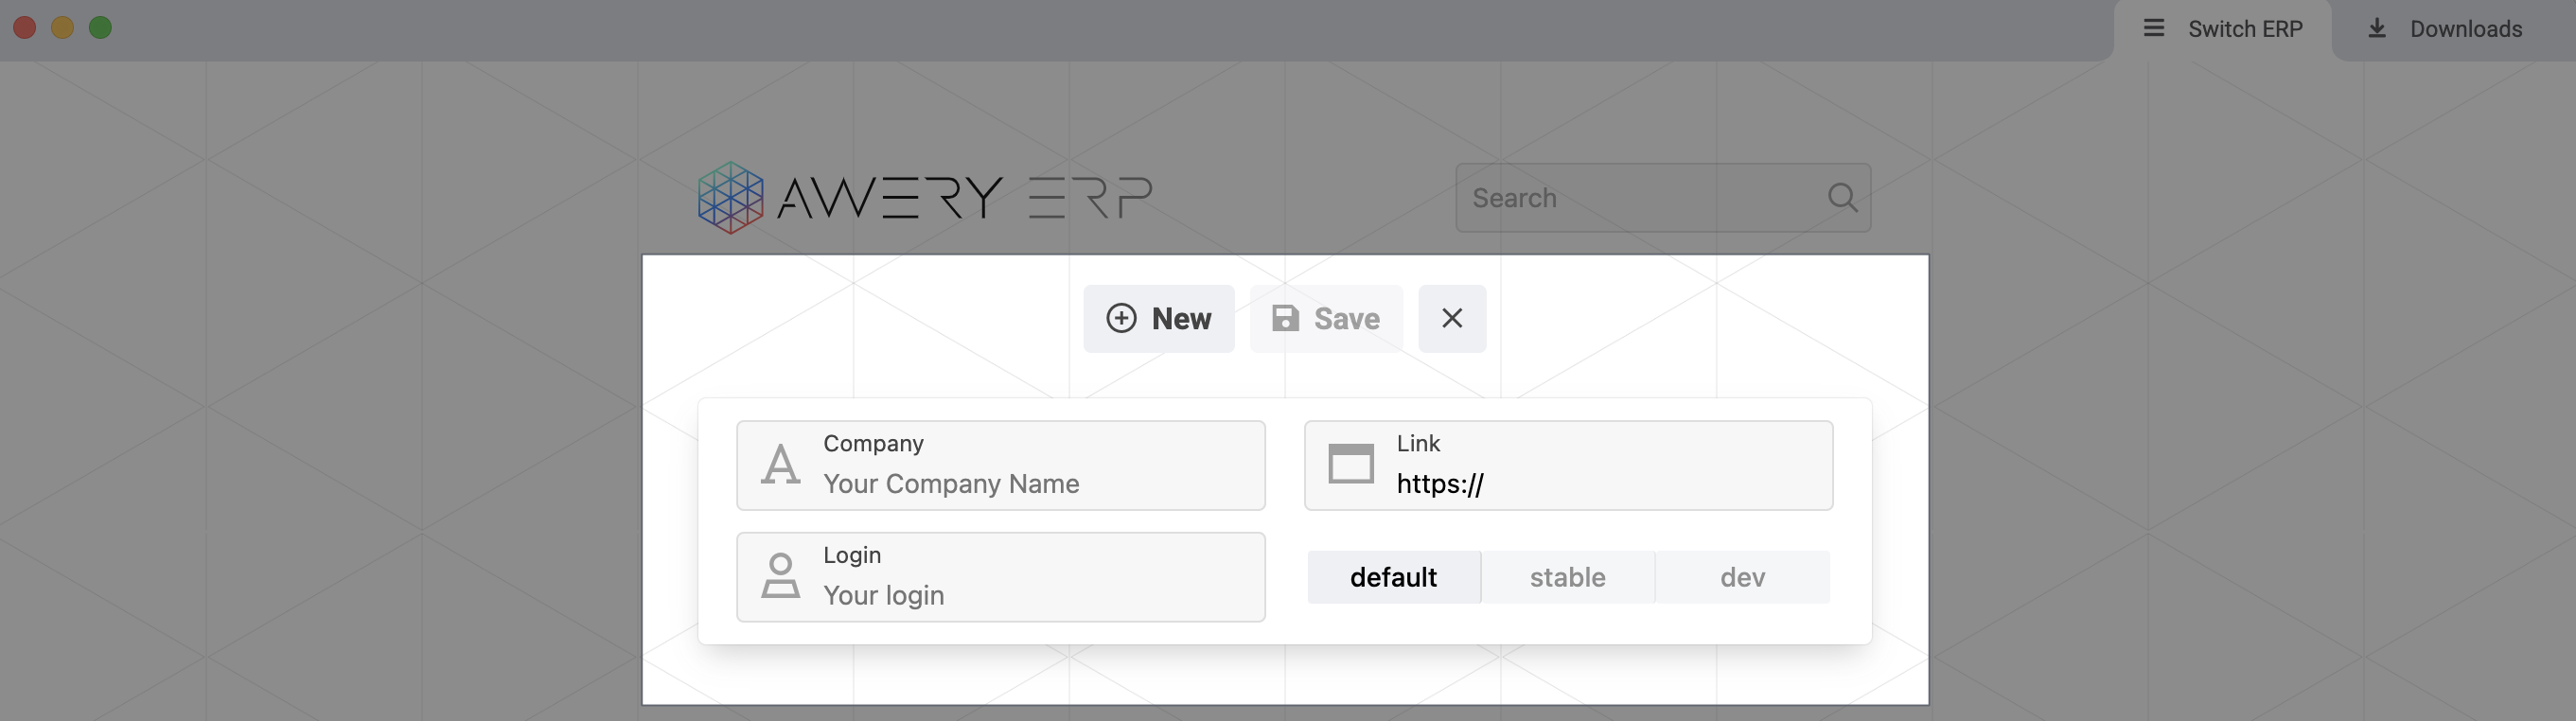Screen dimensions: 2576x721
Task: Click the Company letter A icon
Action: coord(780,464)
